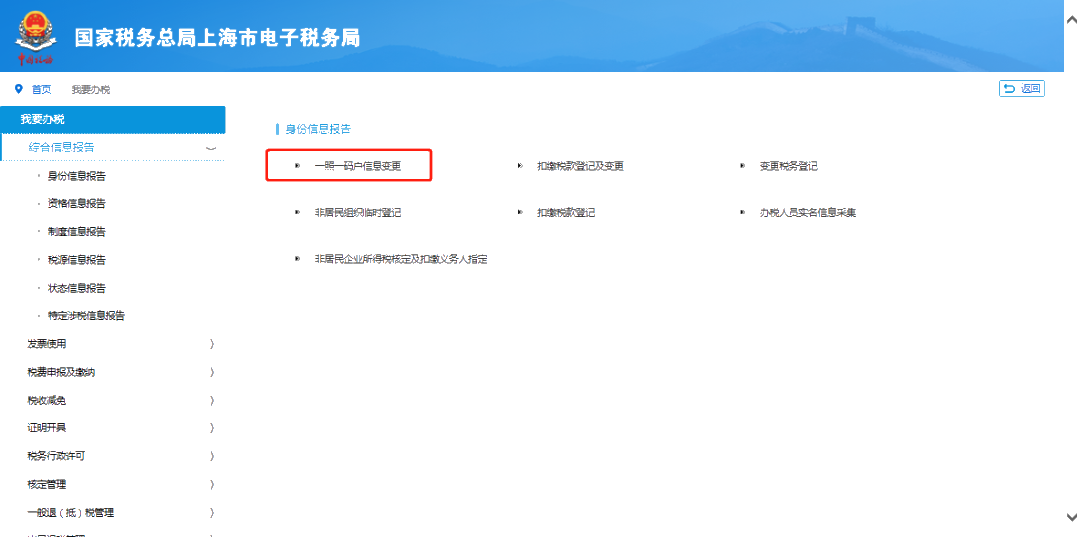The image size is (1080, 537).
Task: Click the location pin icon beside 首页
Action: pyautogui.click(x=19, y=89)
